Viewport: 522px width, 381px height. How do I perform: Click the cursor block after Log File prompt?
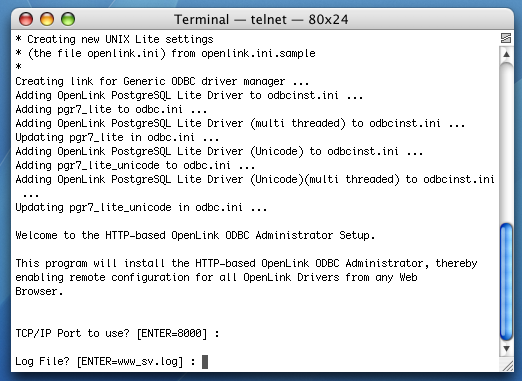(205, 361)
